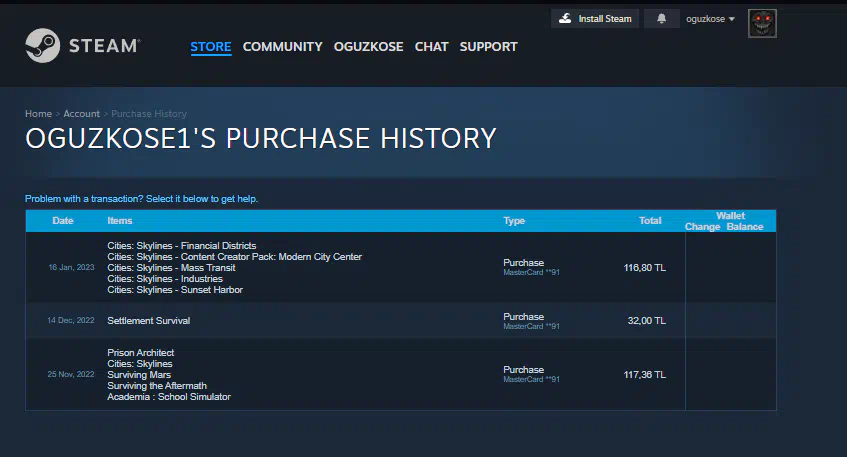Click the Steam logo icon
Screen dimensions: 847x457
pyautogui.click(x=43, y=45)
